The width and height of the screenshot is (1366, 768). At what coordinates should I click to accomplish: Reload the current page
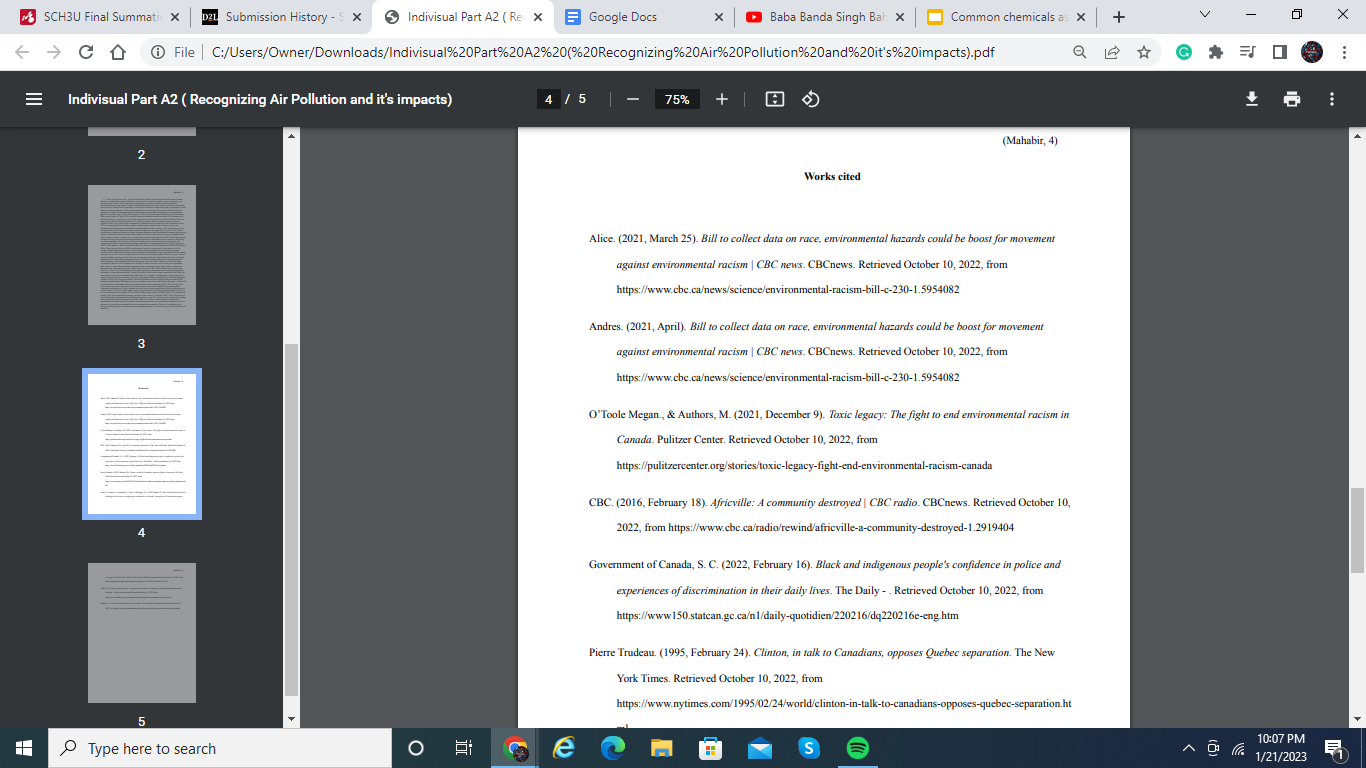pyautogui.click(x=86, y=52)
